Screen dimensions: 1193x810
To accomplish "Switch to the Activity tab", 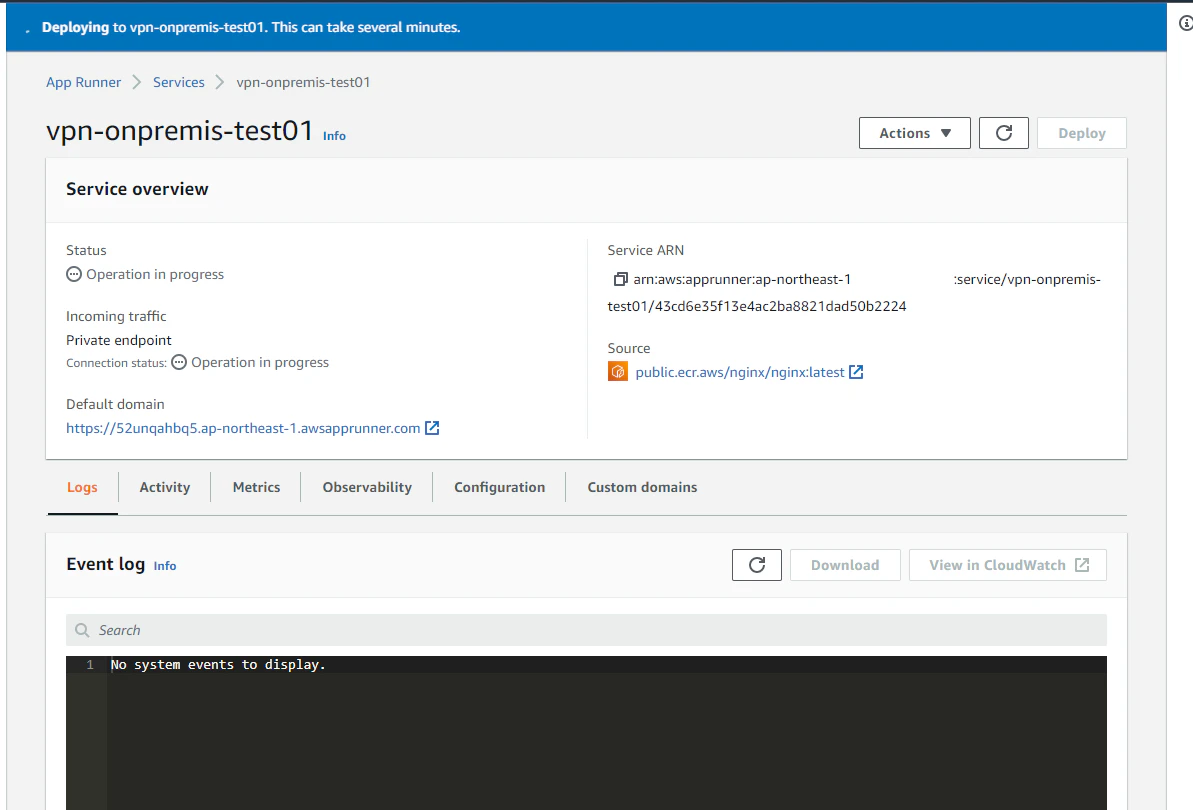I will (164, 488).
